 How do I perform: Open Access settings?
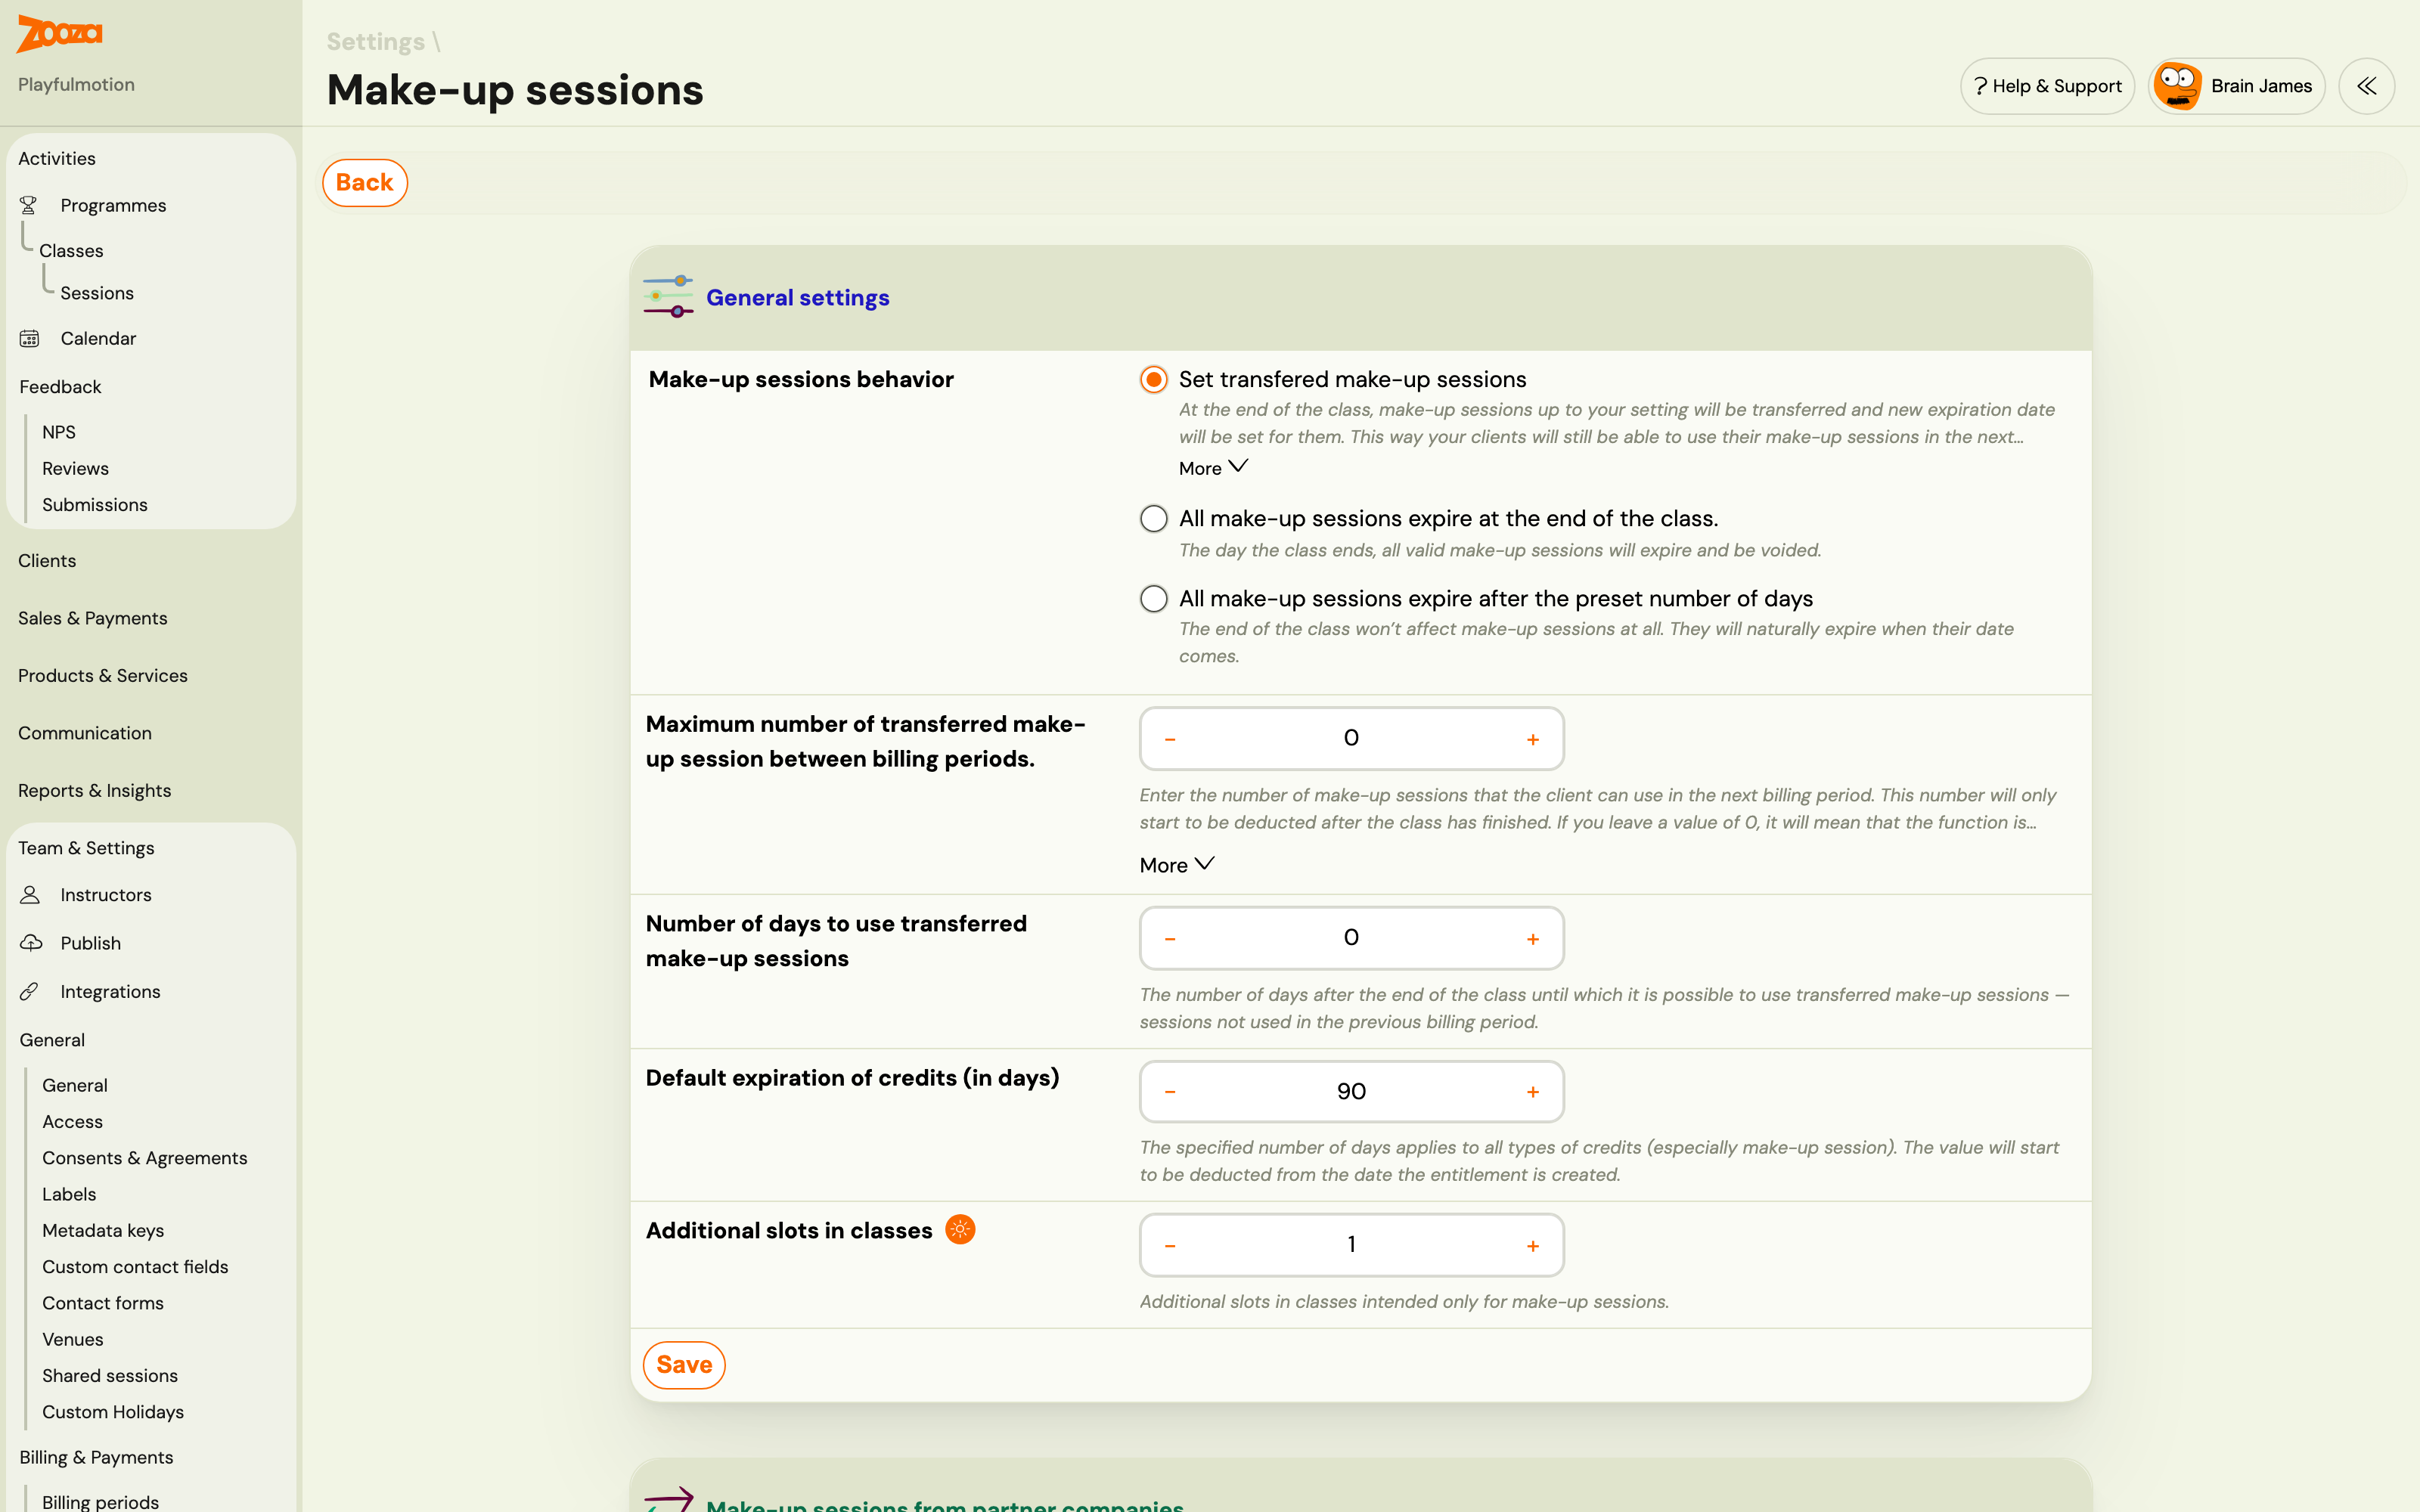point(72,1121)
